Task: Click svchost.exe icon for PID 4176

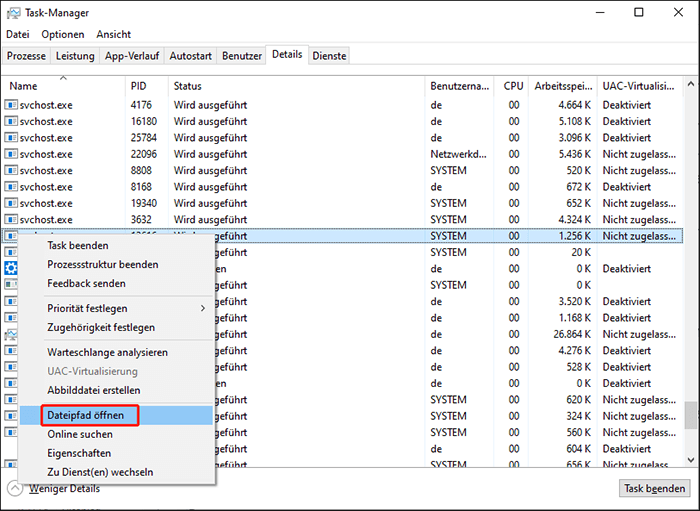Action: (x=11, y=105)
